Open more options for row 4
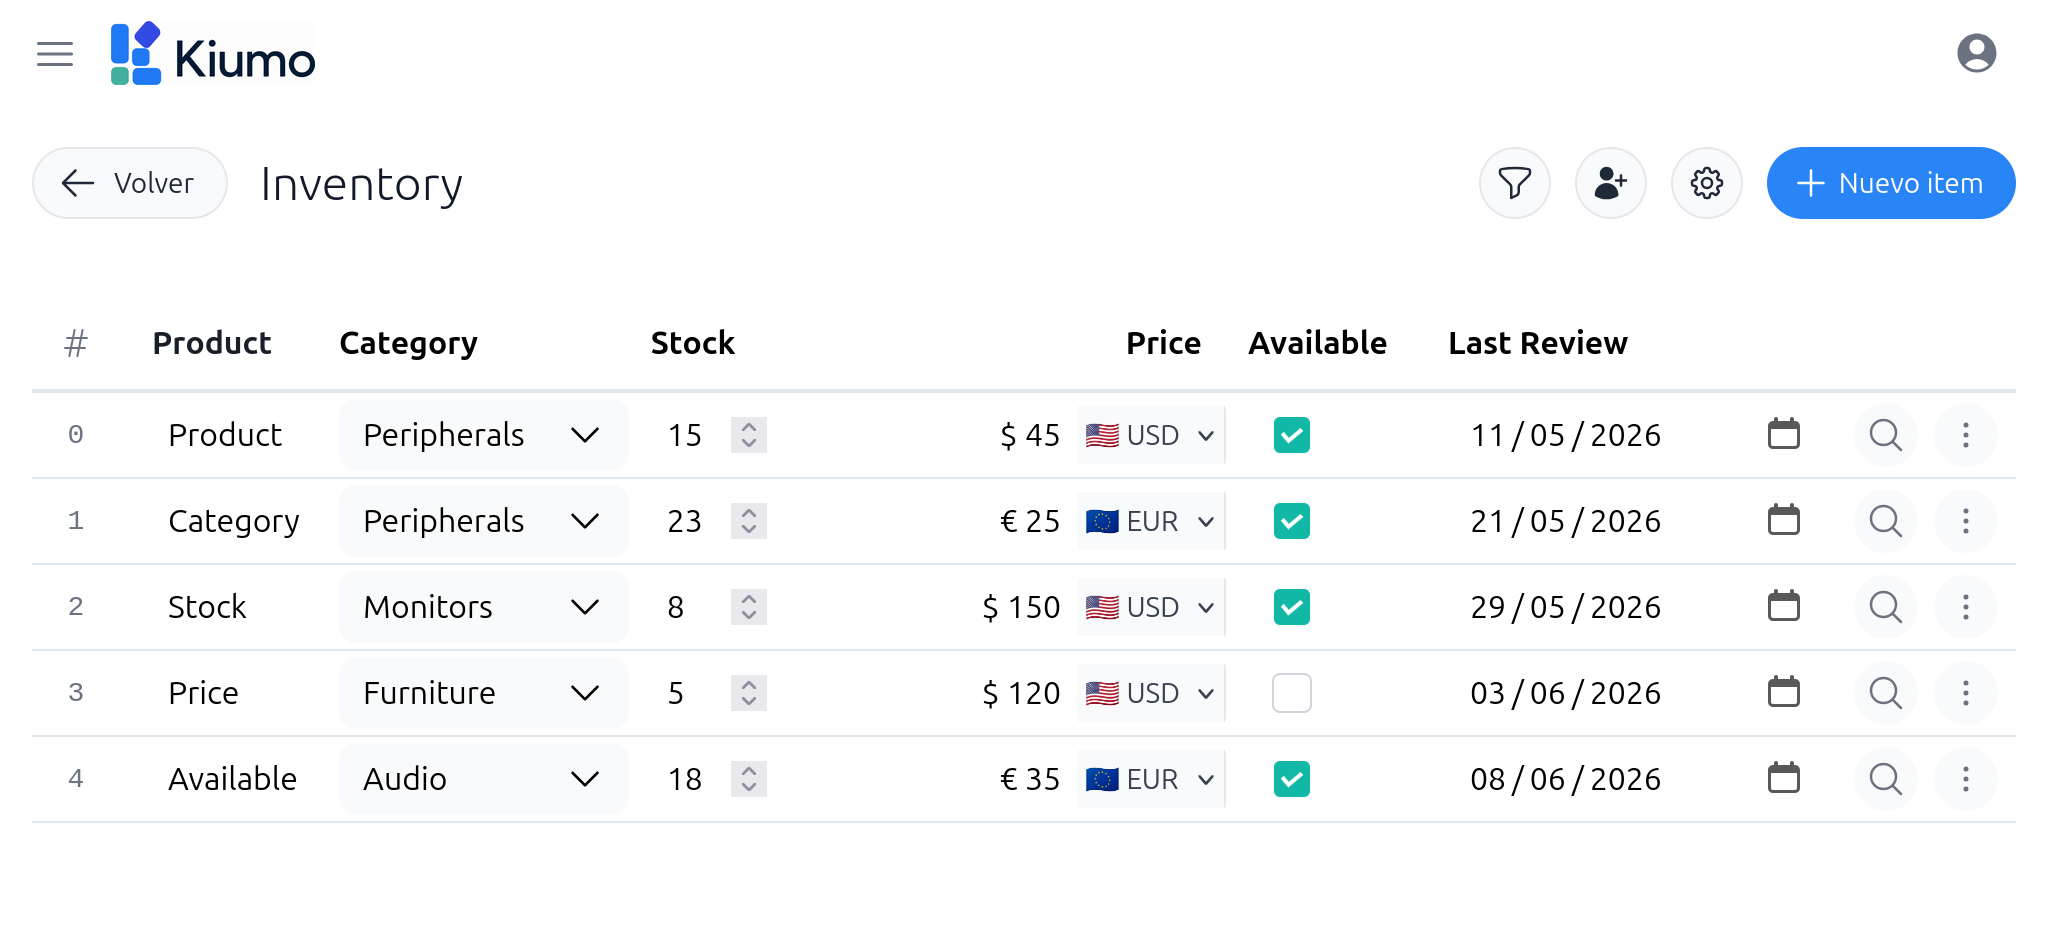This screenshot has height=937, width=2048. [1965, 779]
